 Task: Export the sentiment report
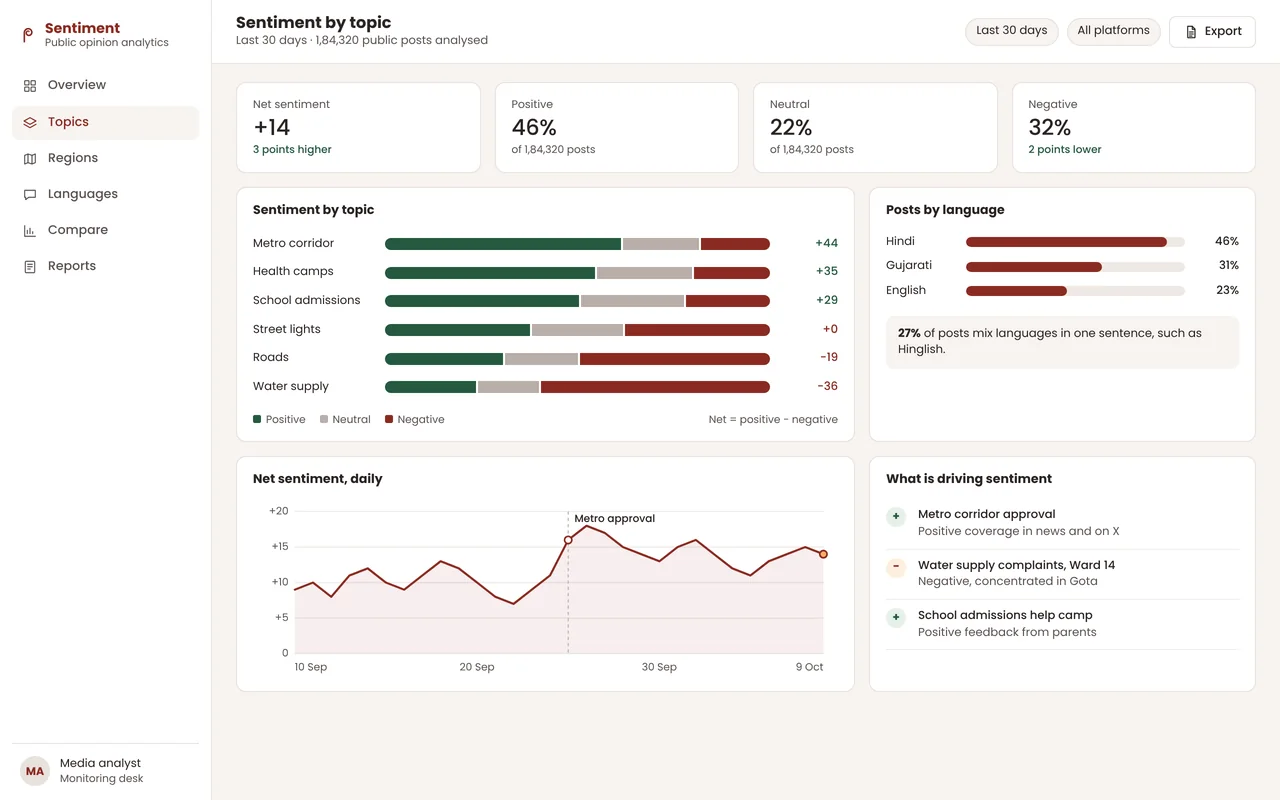(x=1212, y=31)
